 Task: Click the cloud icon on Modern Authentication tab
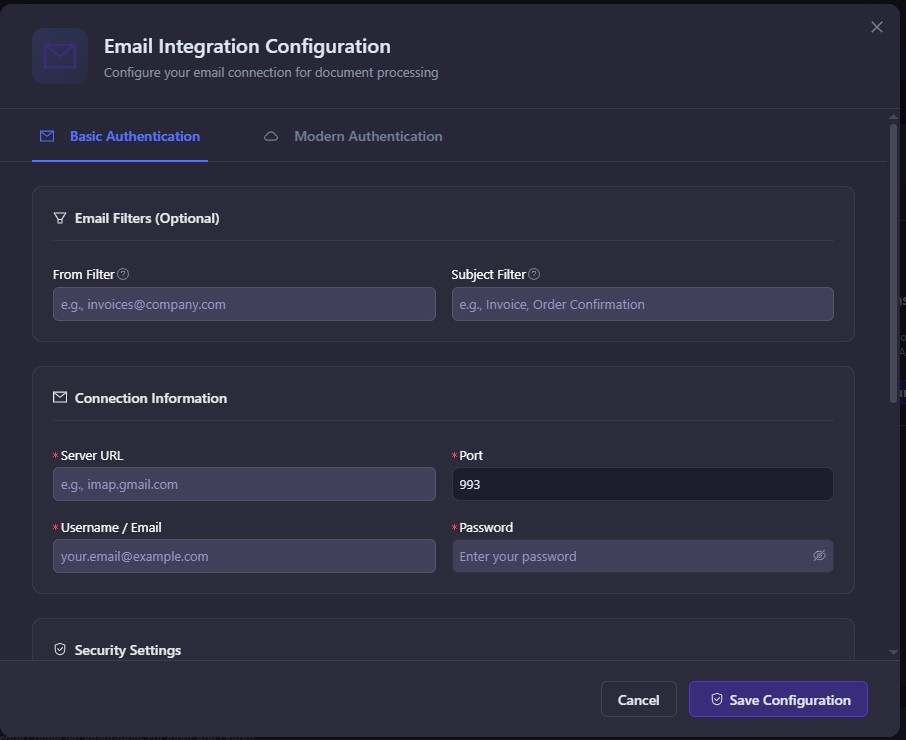[271, 136]
